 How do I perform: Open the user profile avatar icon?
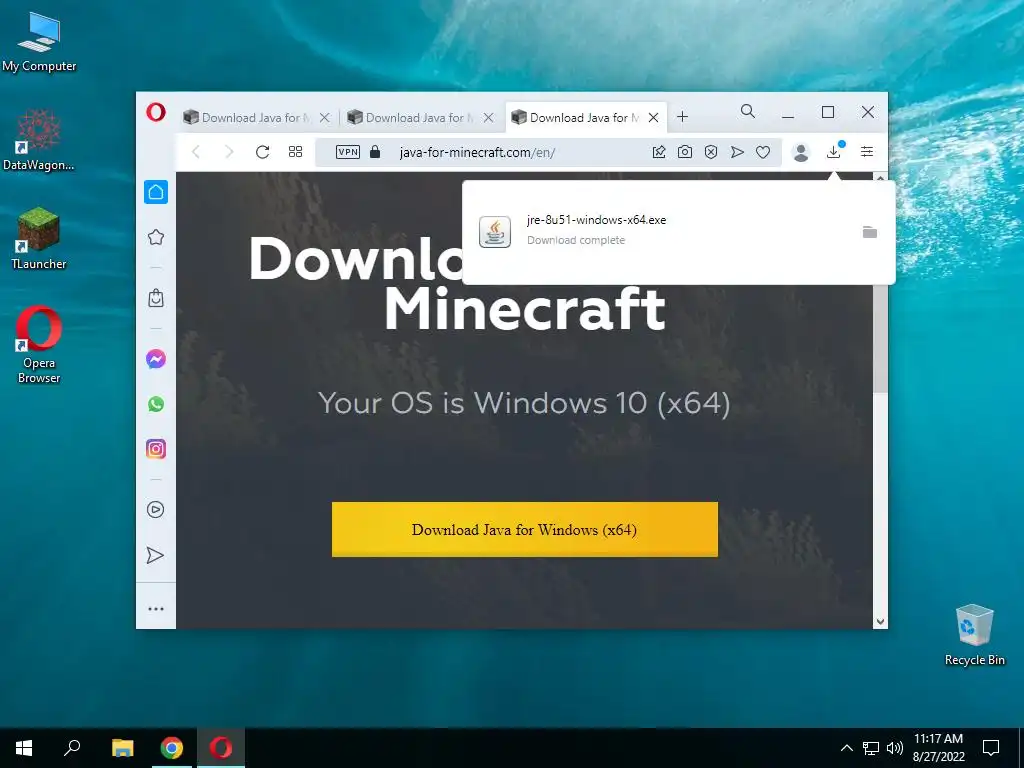click(x=801, y=152)
